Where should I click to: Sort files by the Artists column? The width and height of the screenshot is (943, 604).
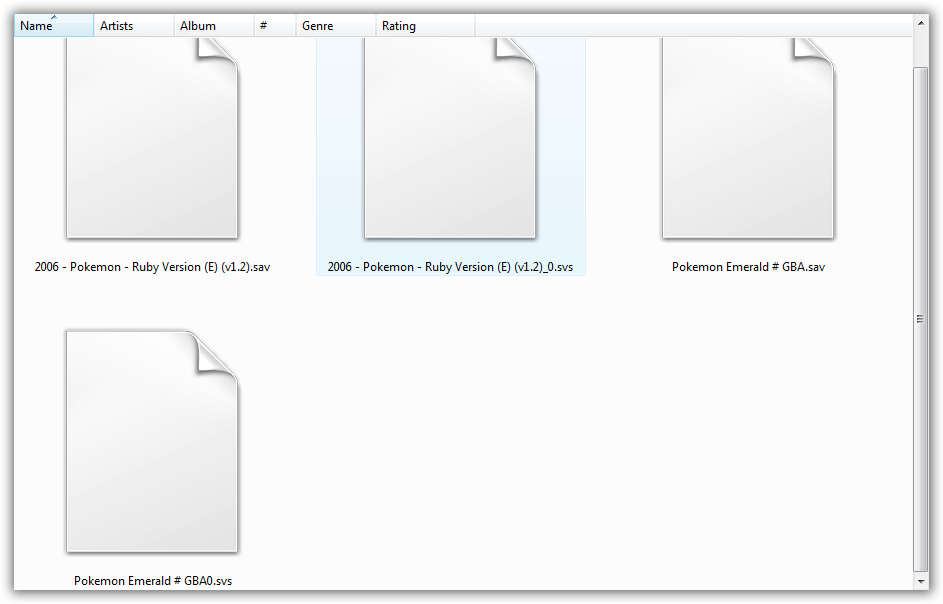134,26
